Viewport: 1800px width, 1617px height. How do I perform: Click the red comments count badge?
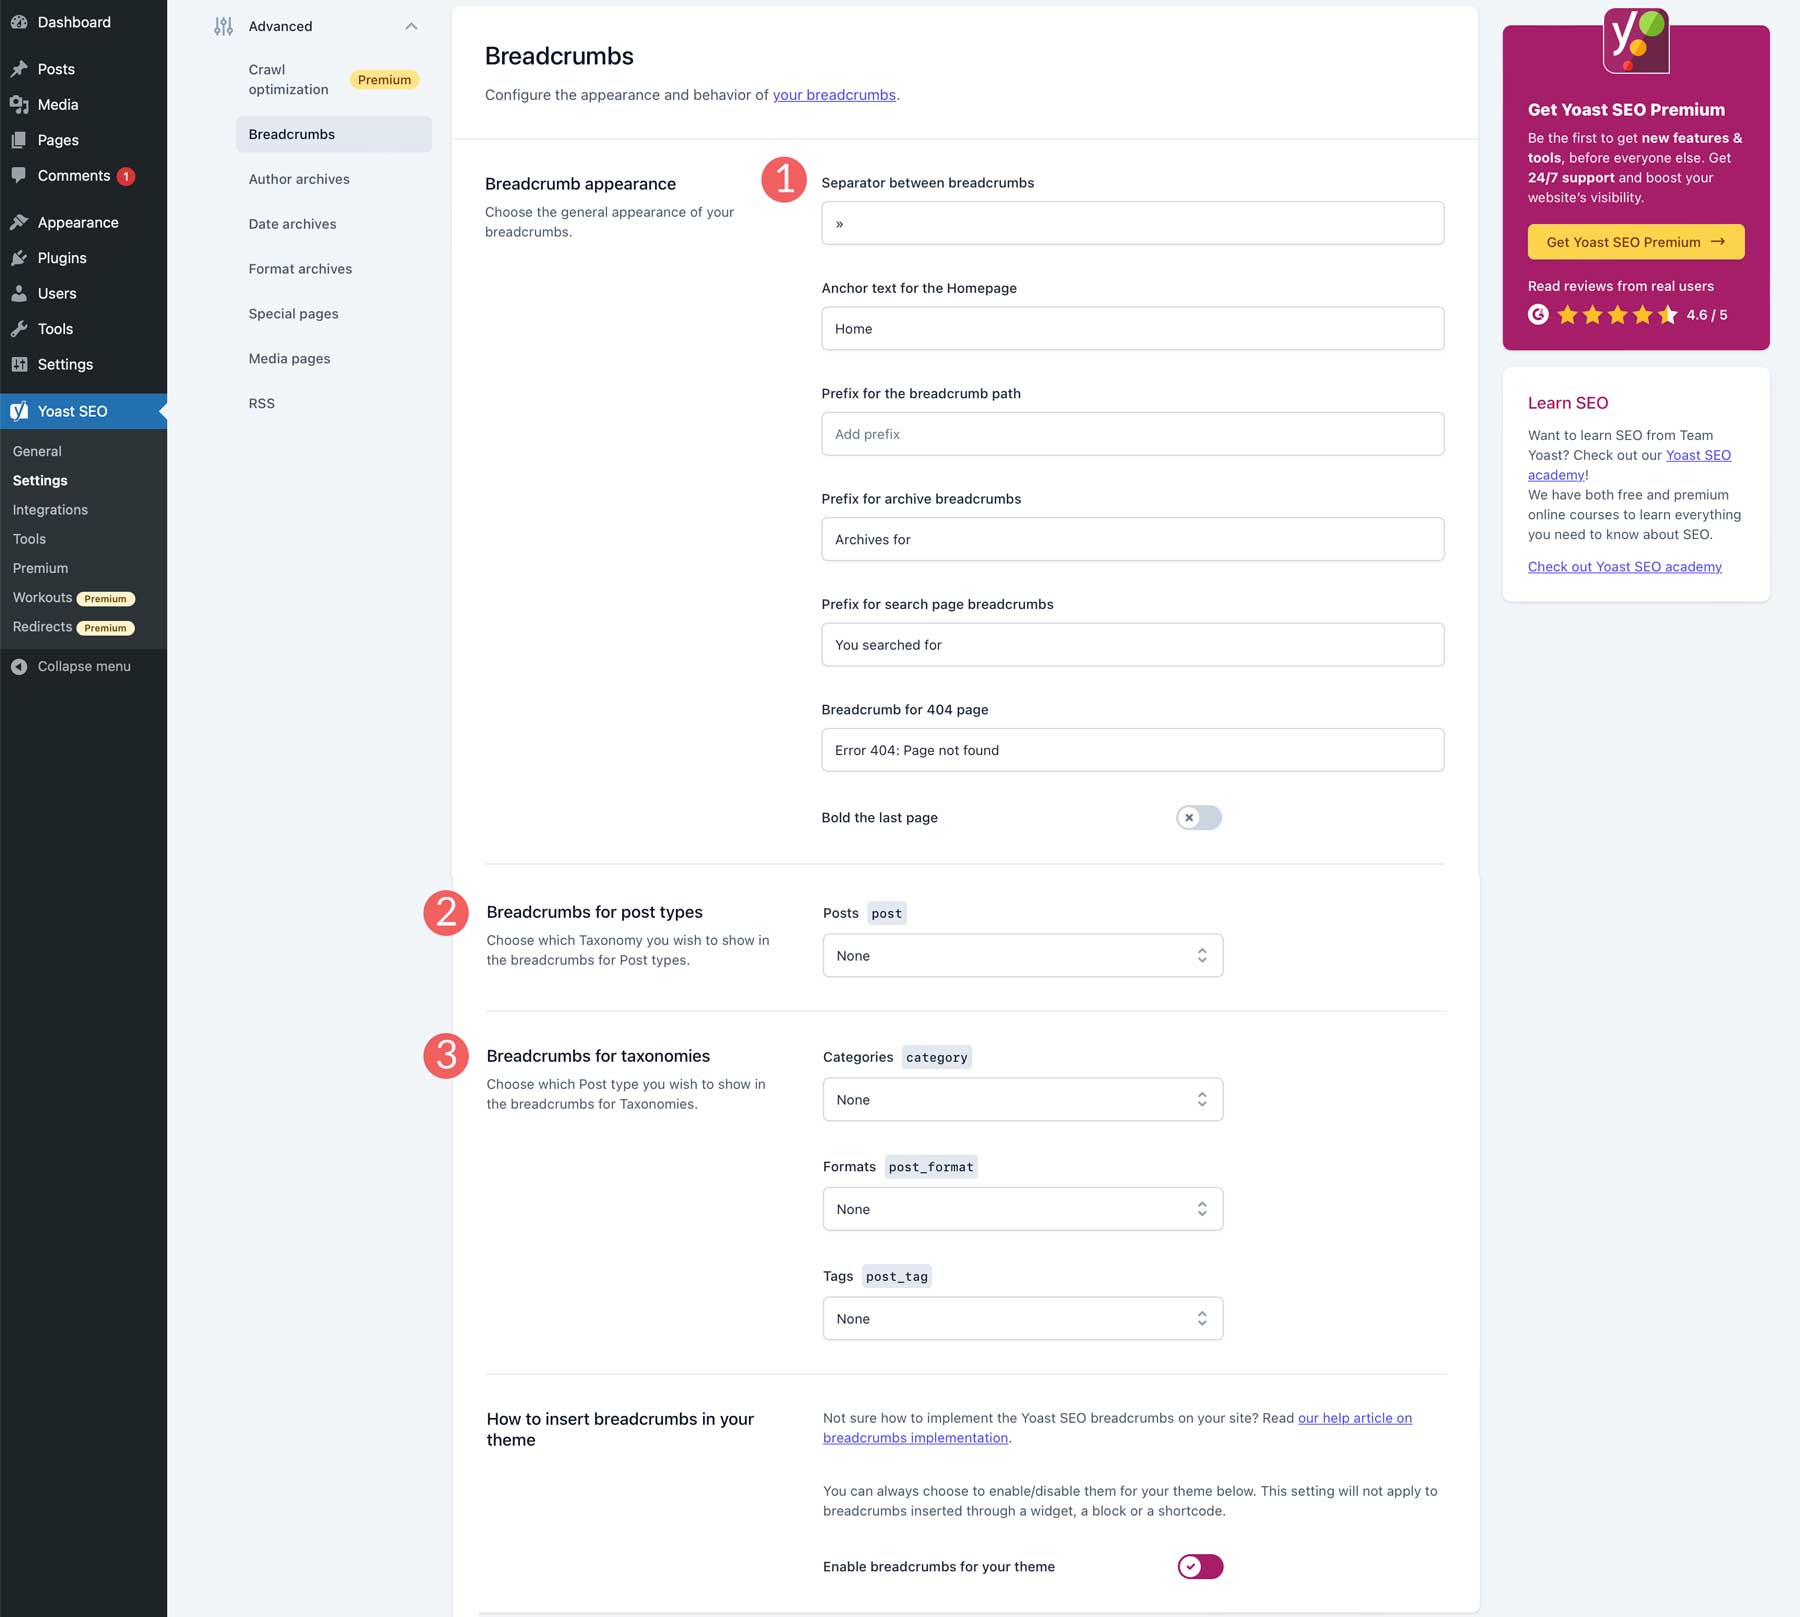pyautogui.click(x=126, y=176)
